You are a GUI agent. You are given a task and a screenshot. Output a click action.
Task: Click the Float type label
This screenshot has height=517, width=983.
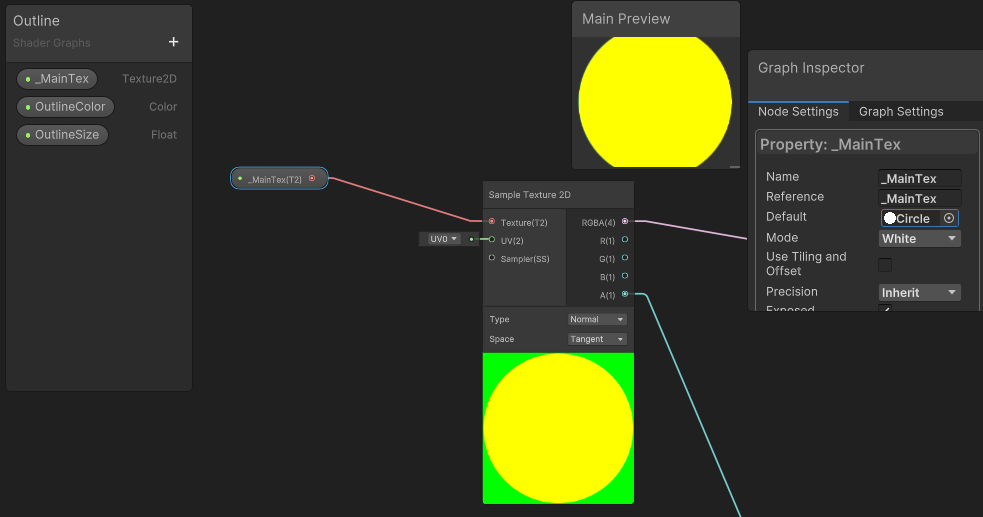(164, 135)
